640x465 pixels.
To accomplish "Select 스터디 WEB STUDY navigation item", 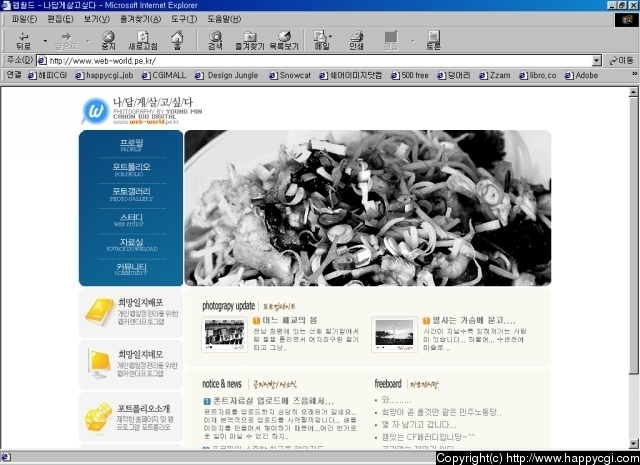I will [x=131, y=220].
